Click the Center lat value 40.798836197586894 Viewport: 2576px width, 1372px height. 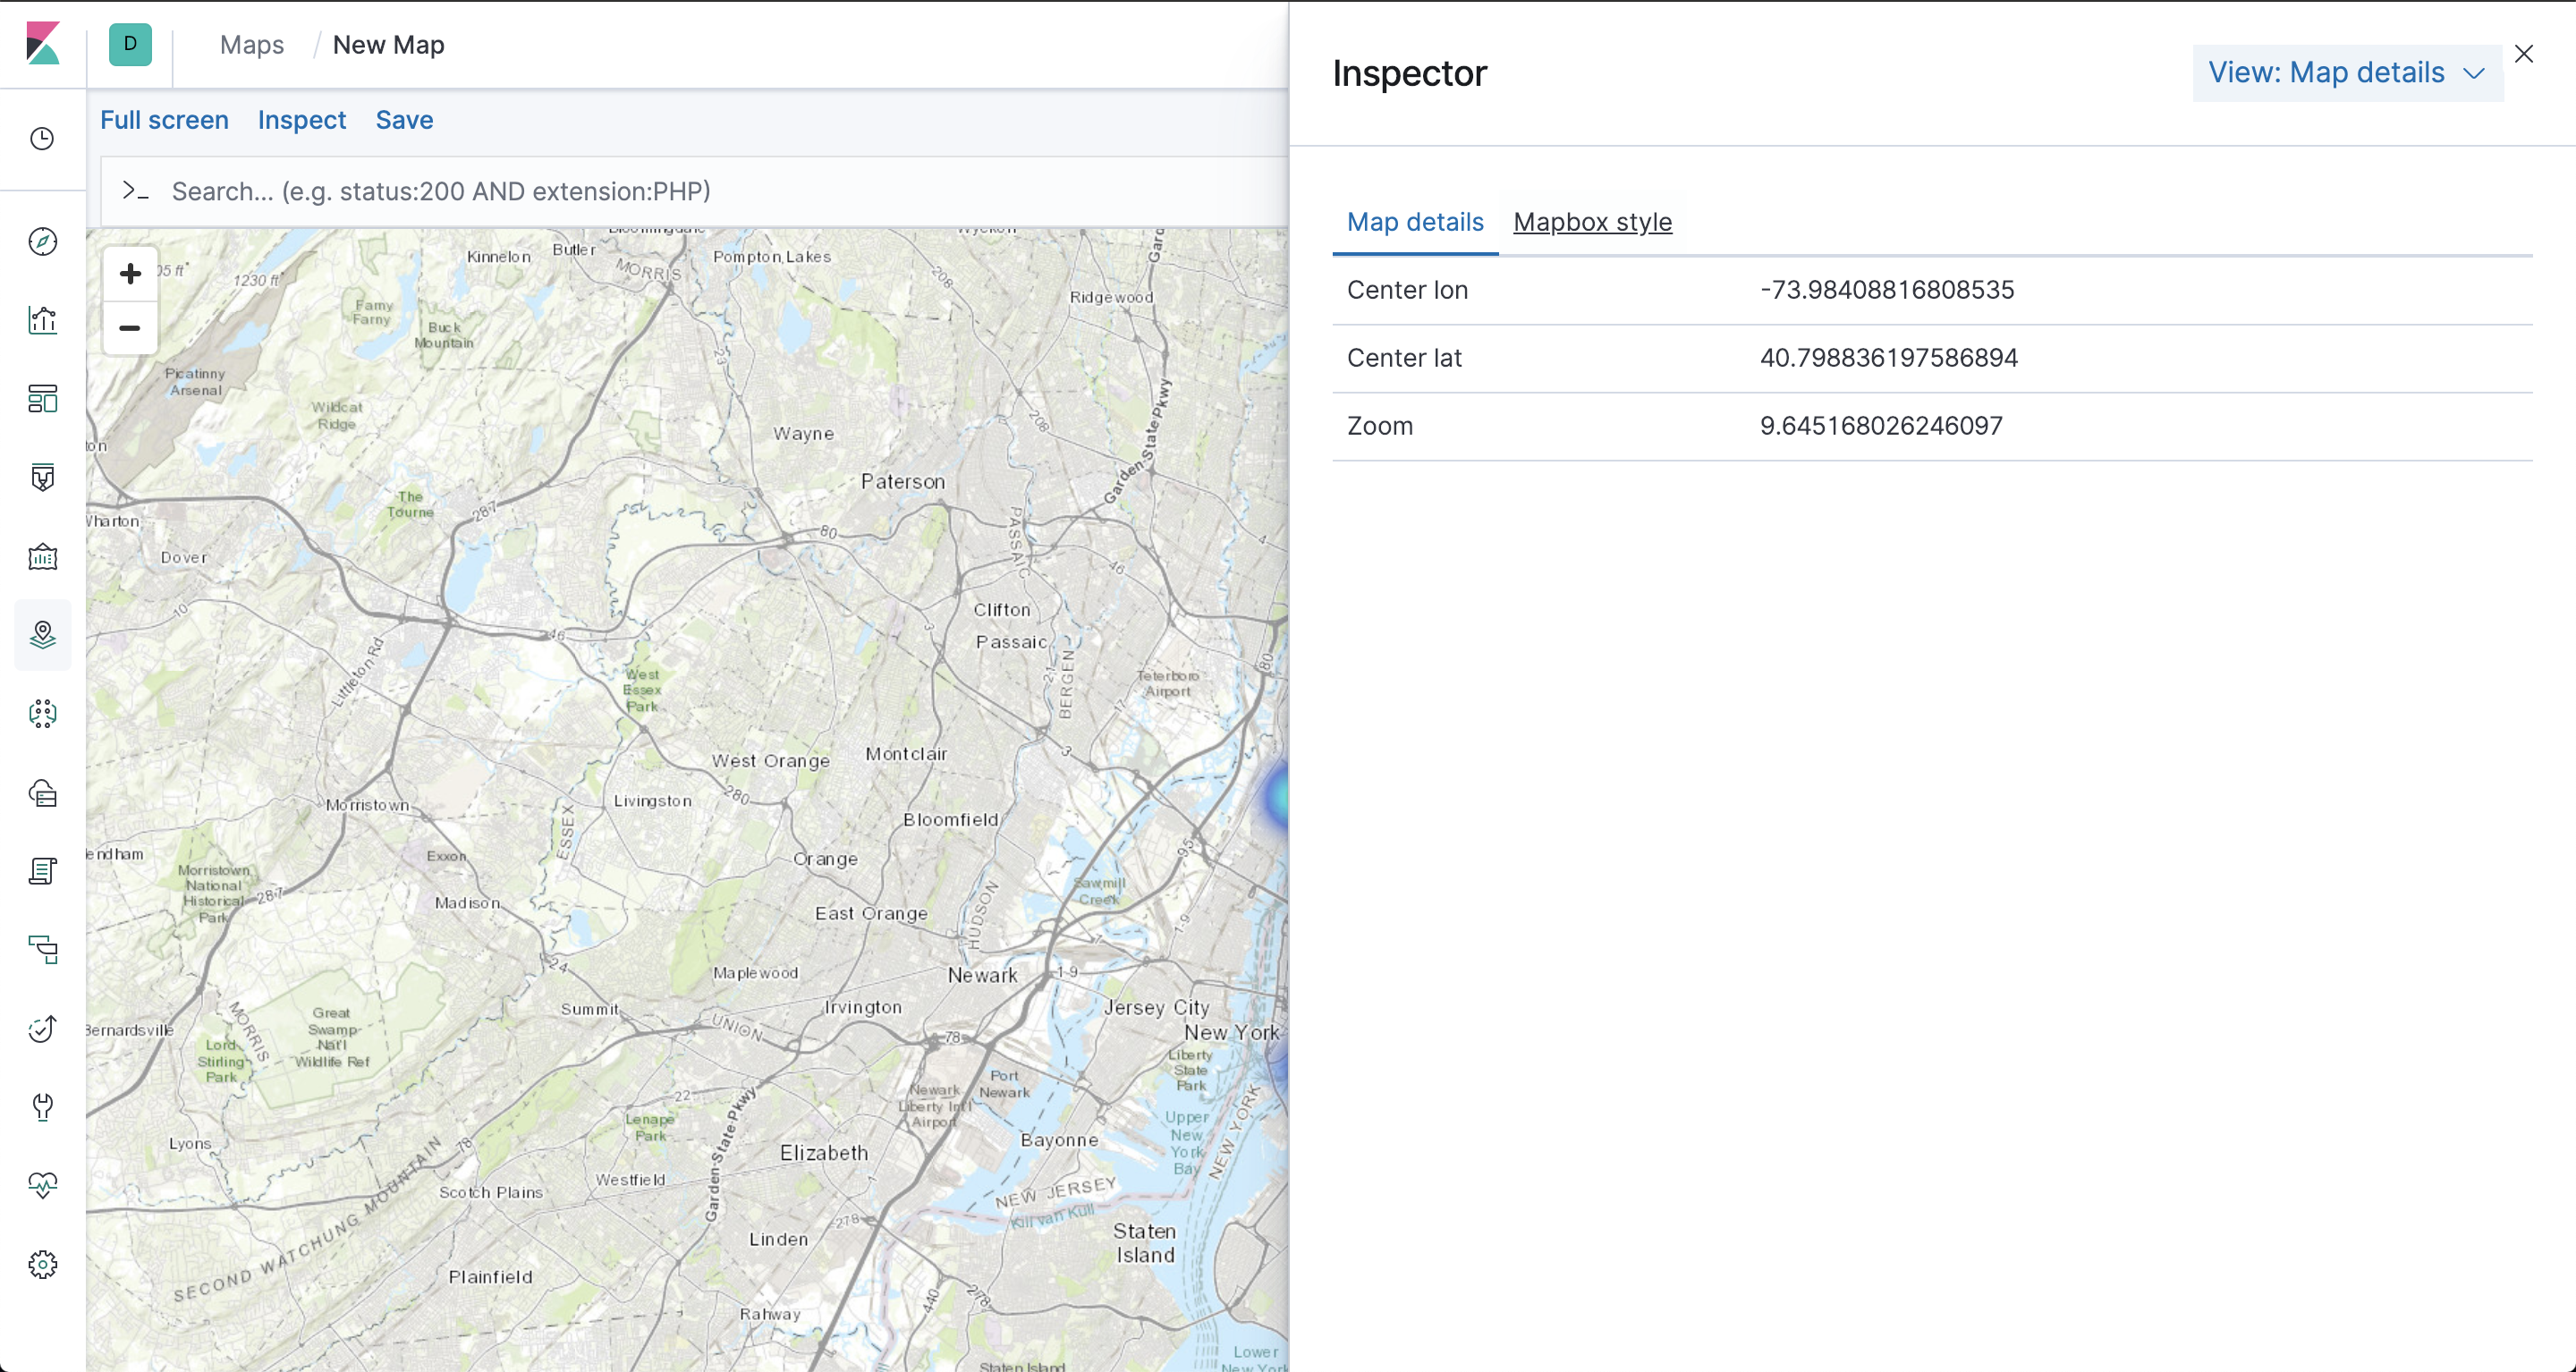point(1889,358)
